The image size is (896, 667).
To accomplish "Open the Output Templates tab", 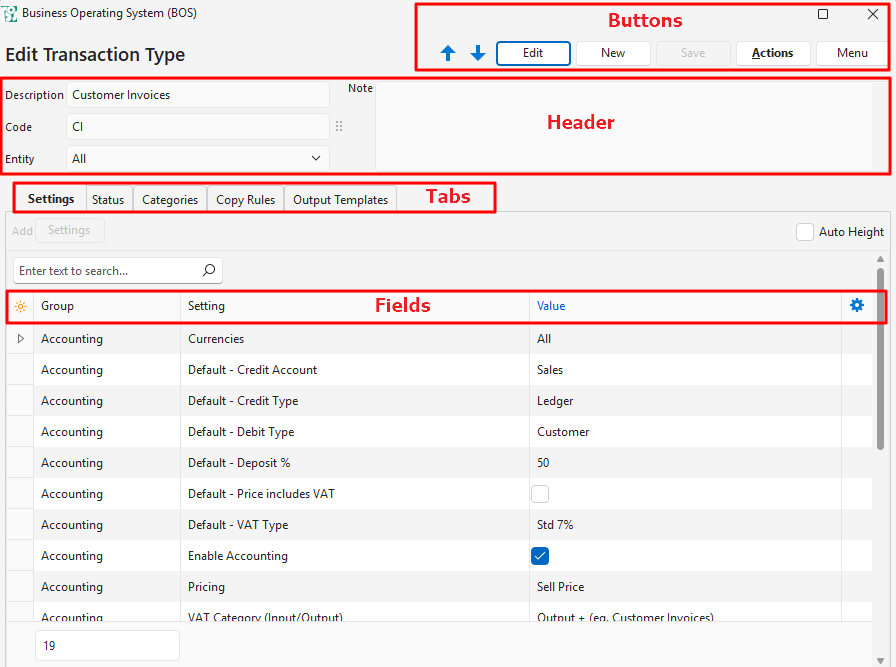I will 340,199.
